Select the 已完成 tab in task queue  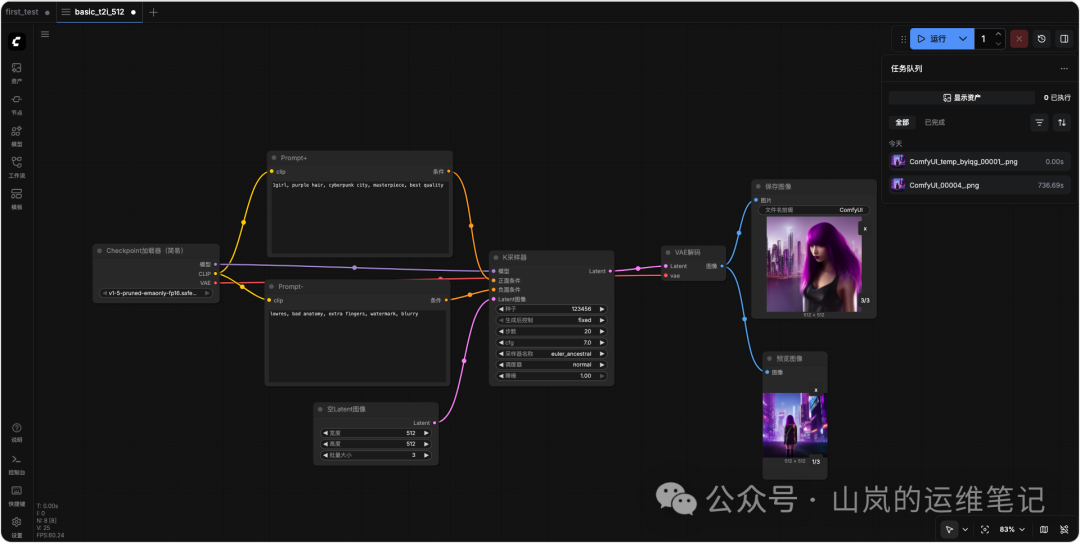click(x=934, y=122)
